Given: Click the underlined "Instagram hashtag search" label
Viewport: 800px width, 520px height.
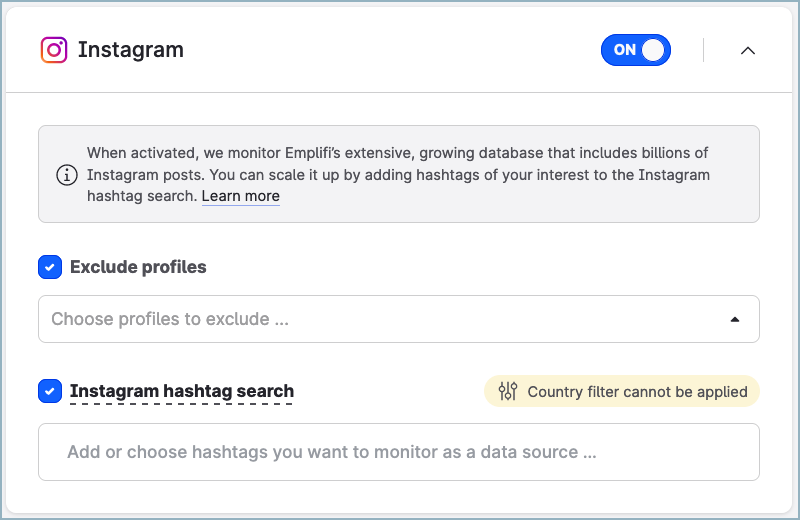Looking at the screenshot, I should pos(182,391).
